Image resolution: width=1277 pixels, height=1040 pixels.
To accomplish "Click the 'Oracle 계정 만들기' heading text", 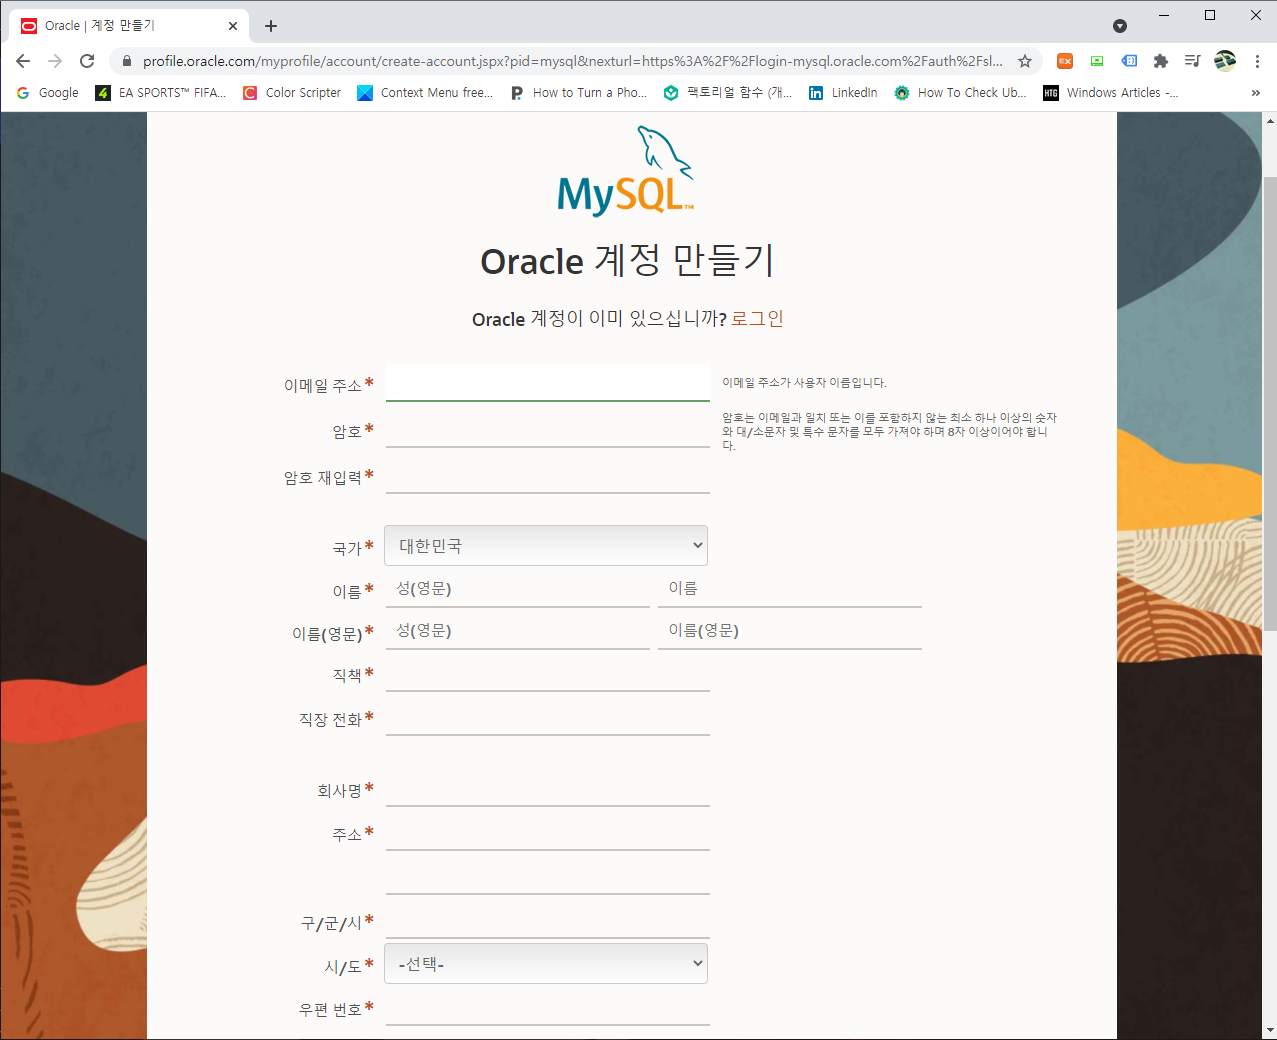I will point(628,261).
